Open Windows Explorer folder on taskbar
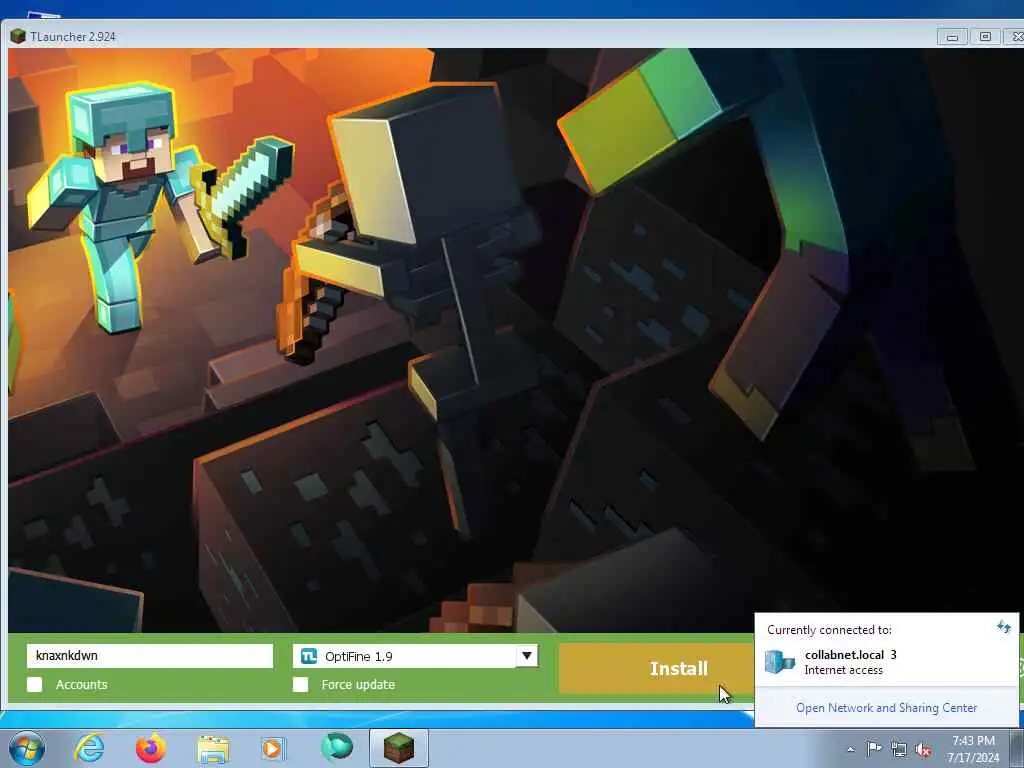The height and width of the screenshot is (768, 1024). pyautogui.click(x=212, y=749)
